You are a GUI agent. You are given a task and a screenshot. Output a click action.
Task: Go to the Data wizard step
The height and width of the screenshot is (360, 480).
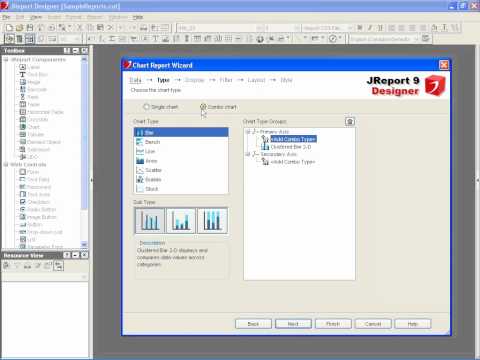135,80
